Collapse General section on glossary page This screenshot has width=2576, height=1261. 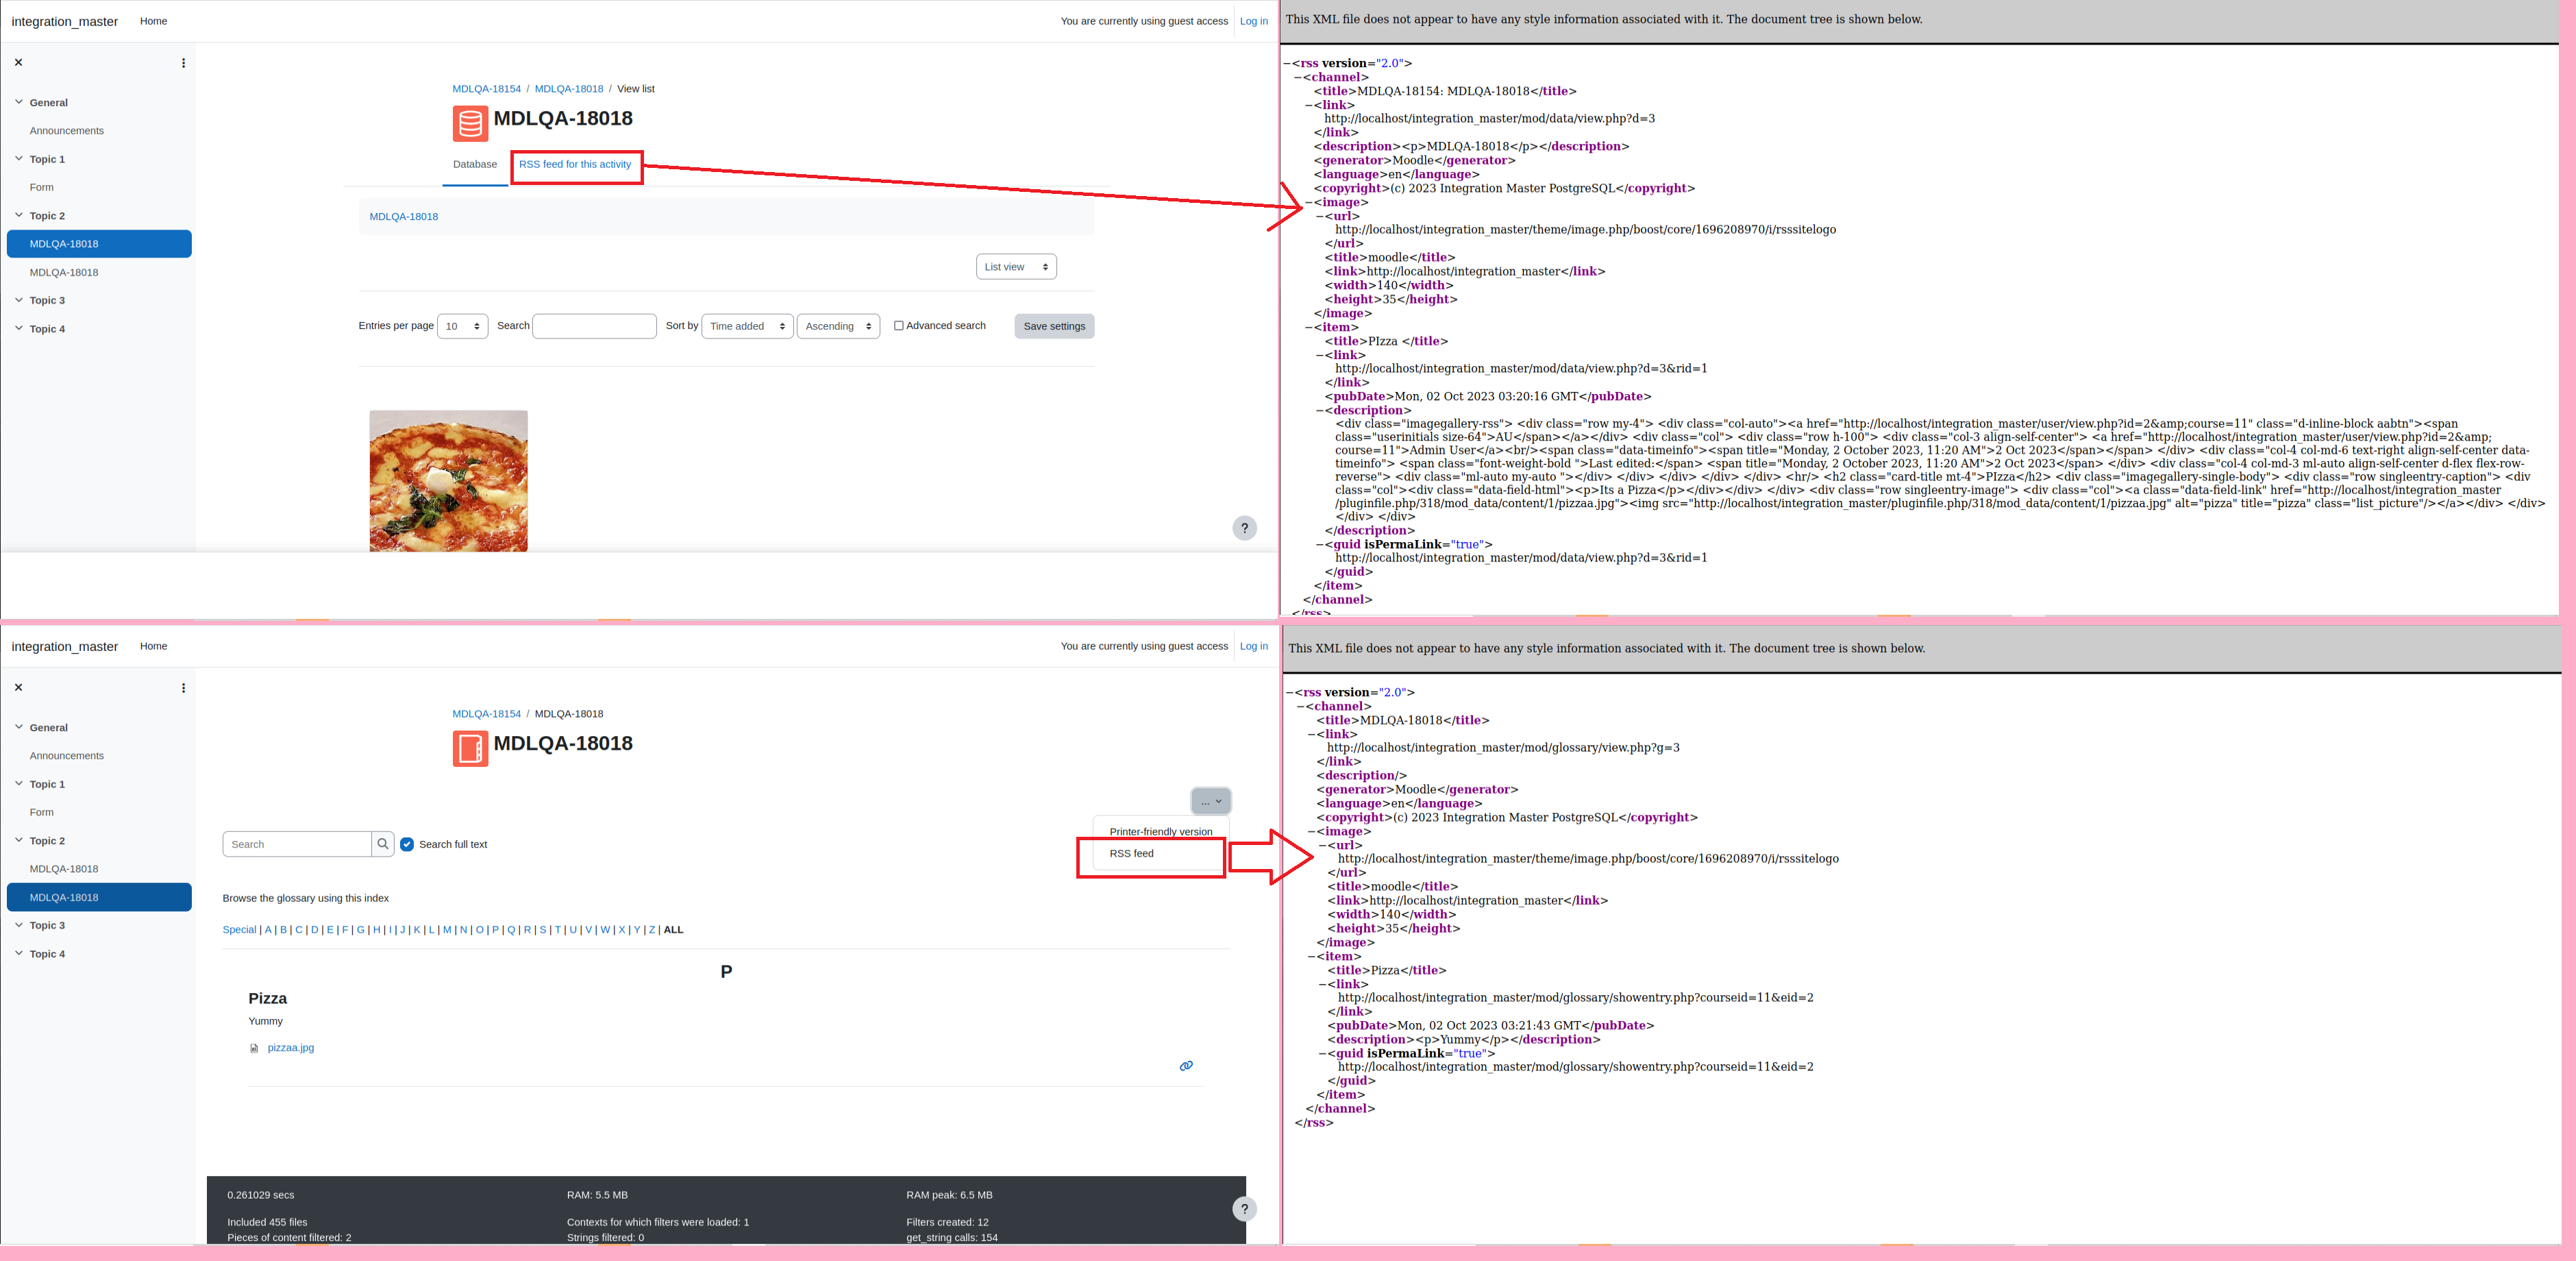[19, 727]
